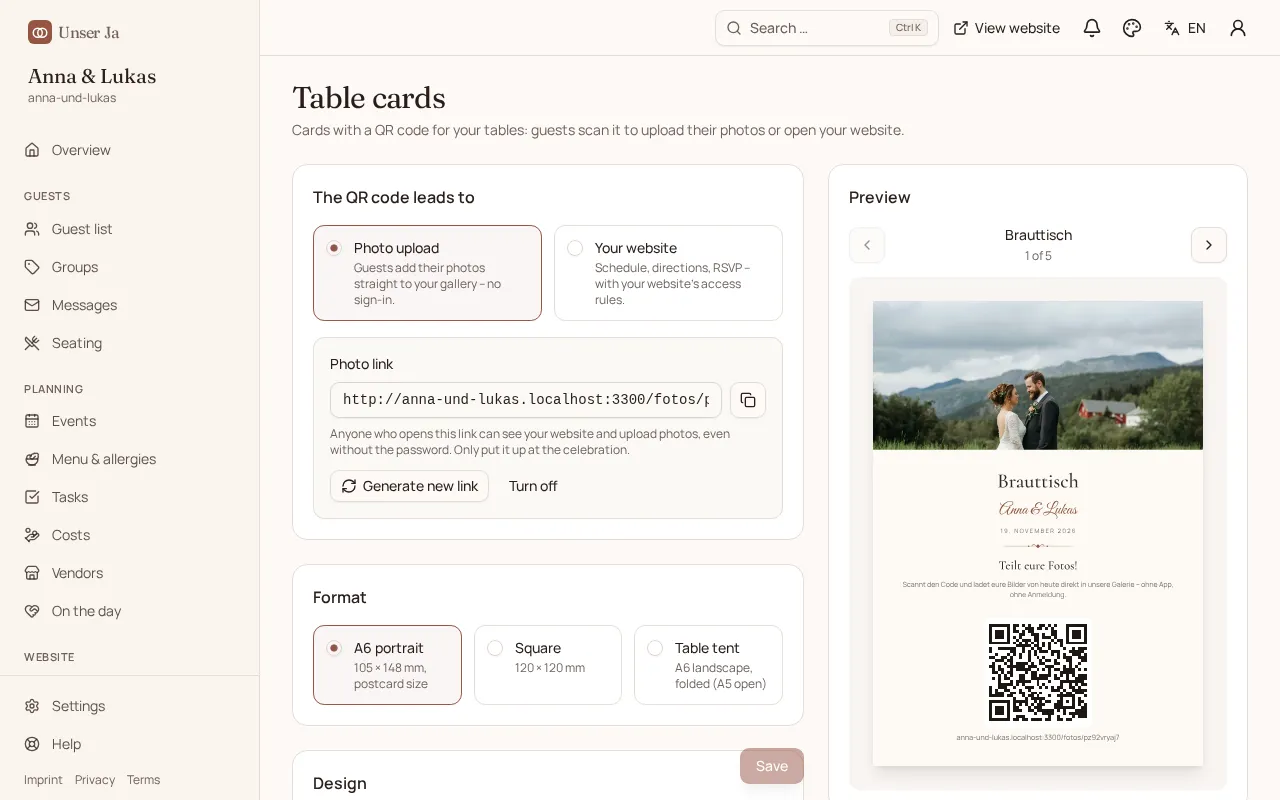This screenshot has height=800, width=1280.
Task: Show the next card in preview
Action: [x=1209, y=245]
